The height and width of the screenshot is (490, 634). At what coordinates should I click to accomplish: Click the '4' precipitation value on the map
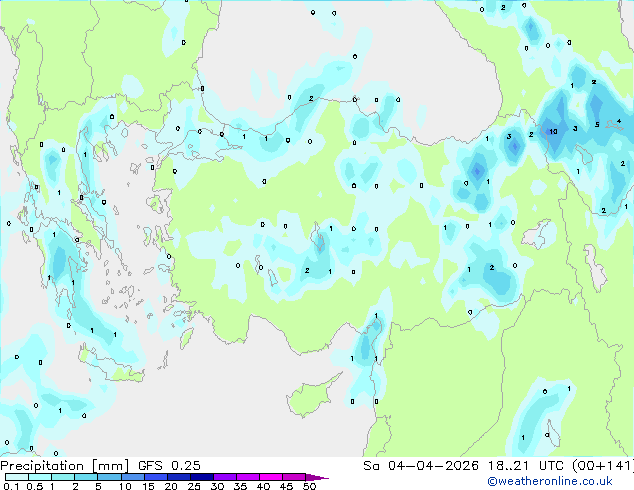[x=619, y=121]
